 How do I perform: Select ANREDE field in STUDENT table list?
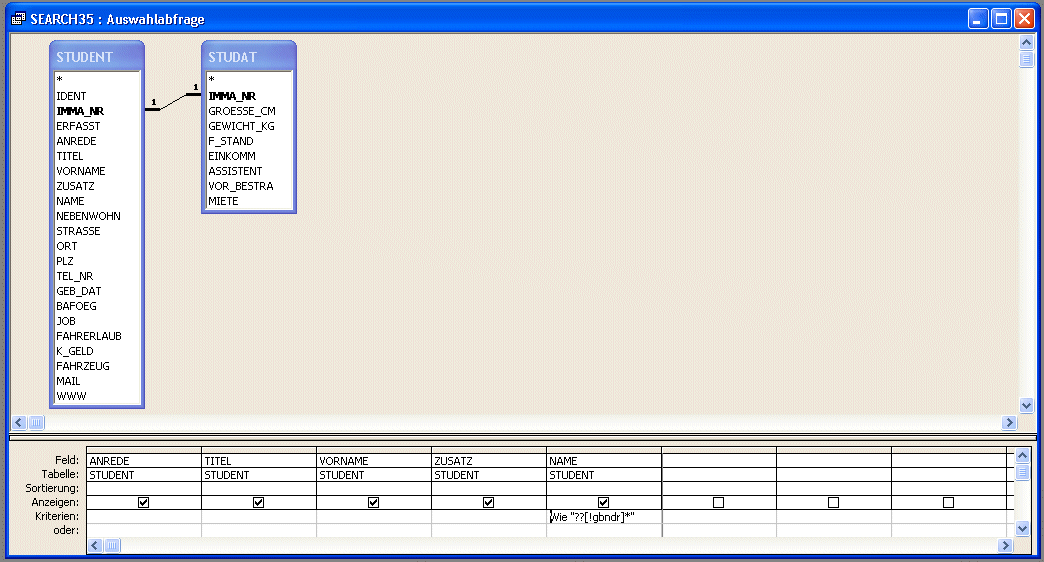(x=98, y=141)
